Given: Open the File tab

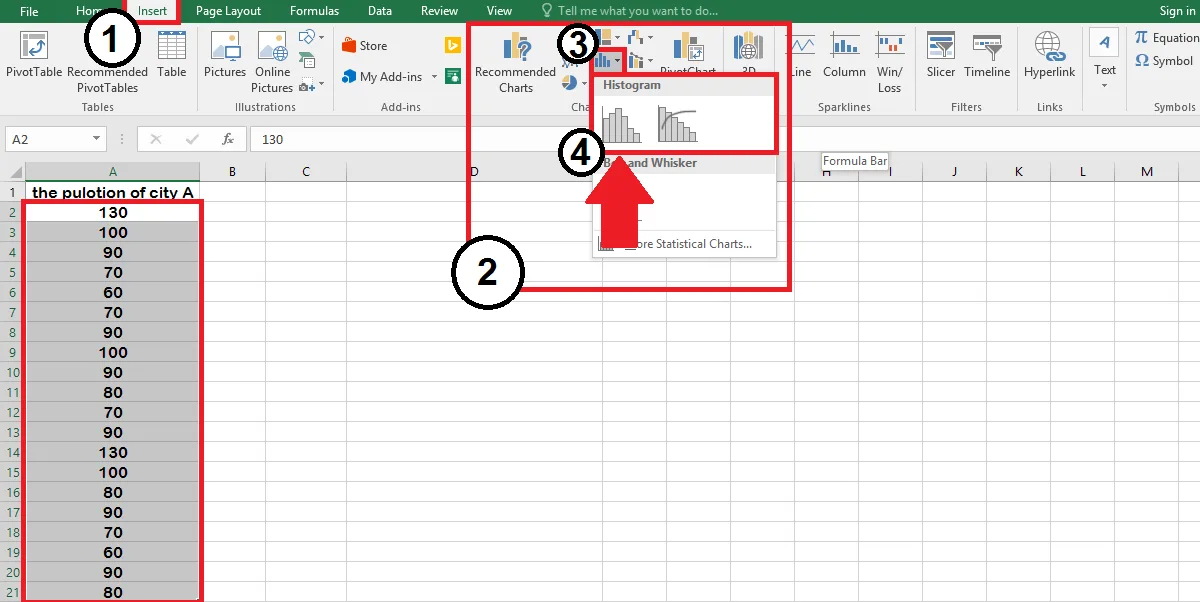Looking at the screenshot, I should coord(29,11).
